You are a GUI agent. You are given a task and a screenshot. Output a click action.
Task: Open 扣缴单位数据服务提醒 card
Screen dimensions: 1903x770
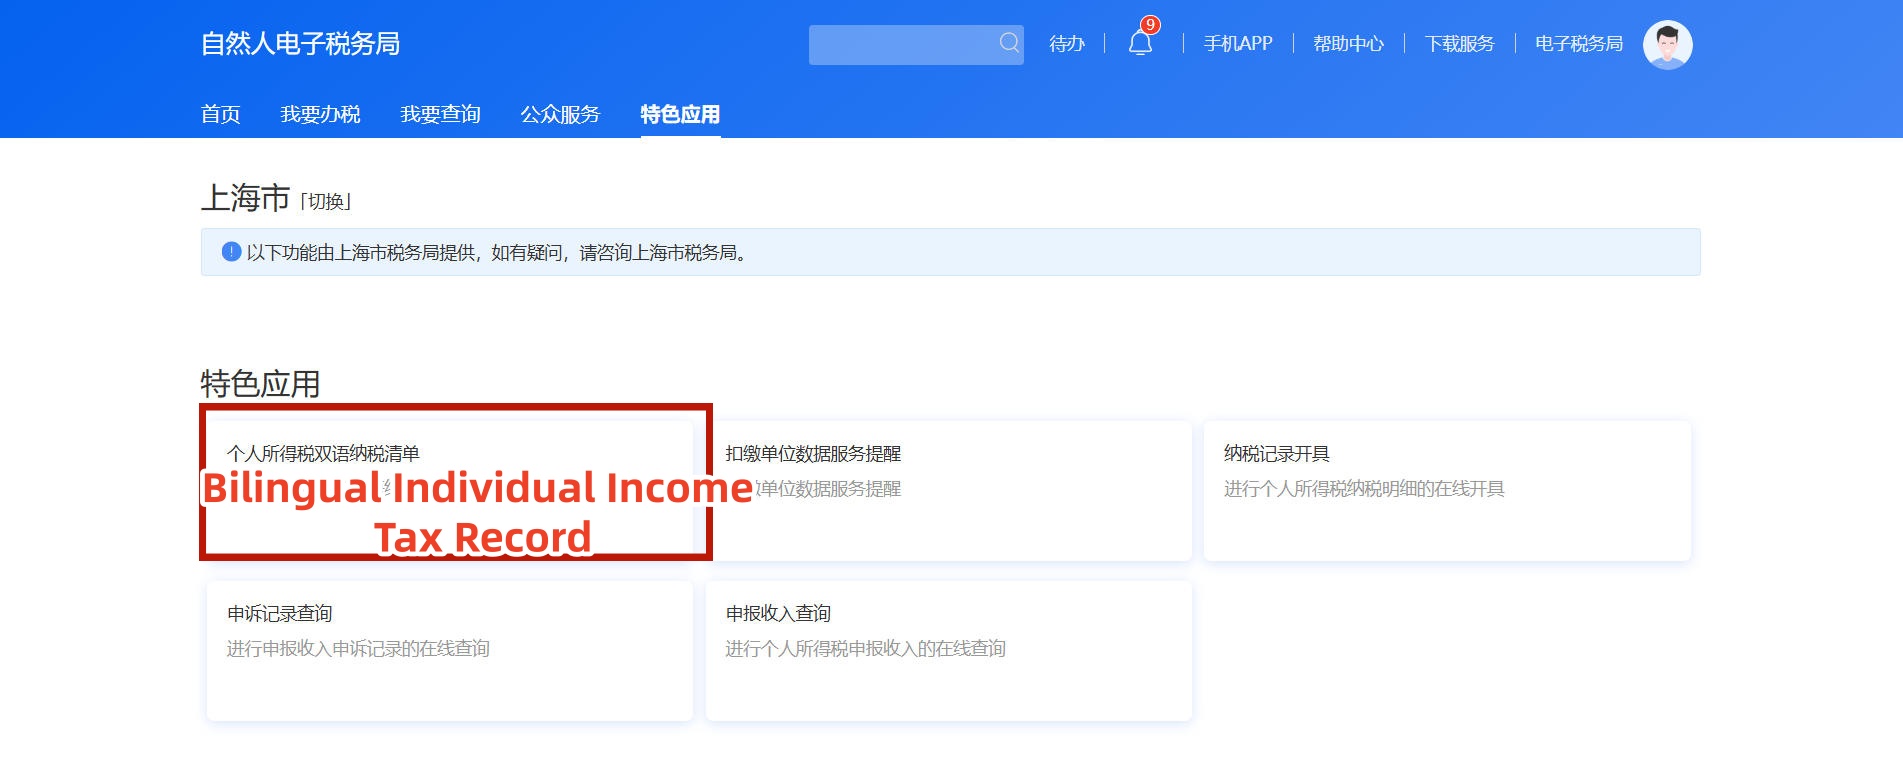947,490
